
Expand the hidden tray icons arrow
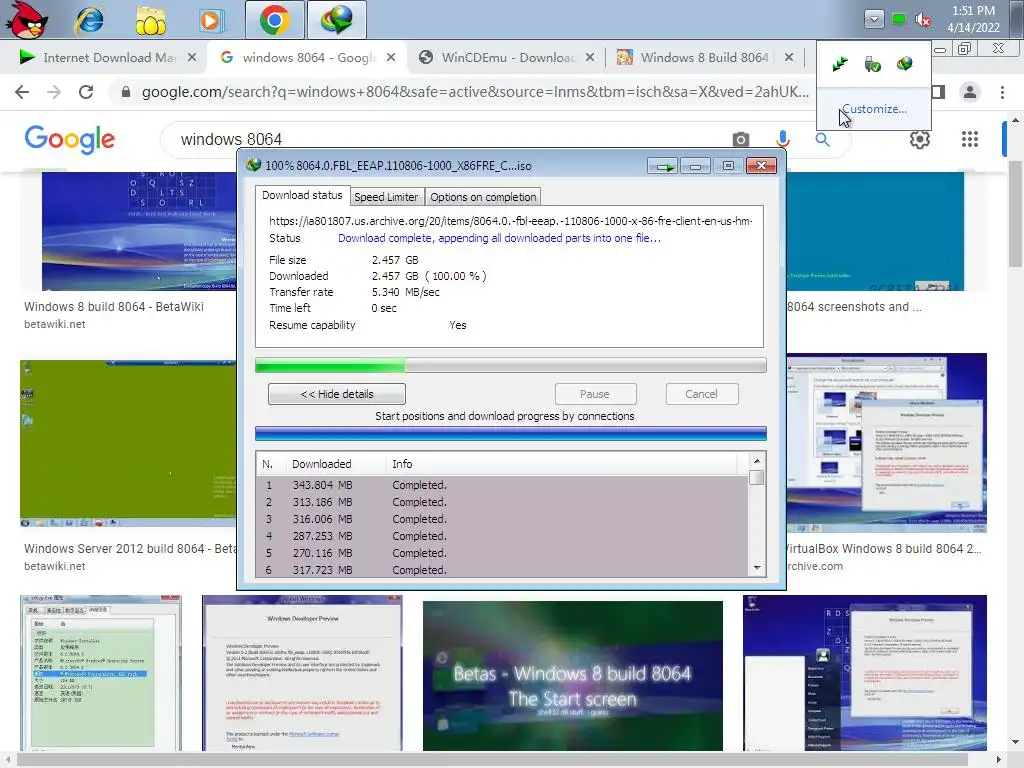point(874,19)
